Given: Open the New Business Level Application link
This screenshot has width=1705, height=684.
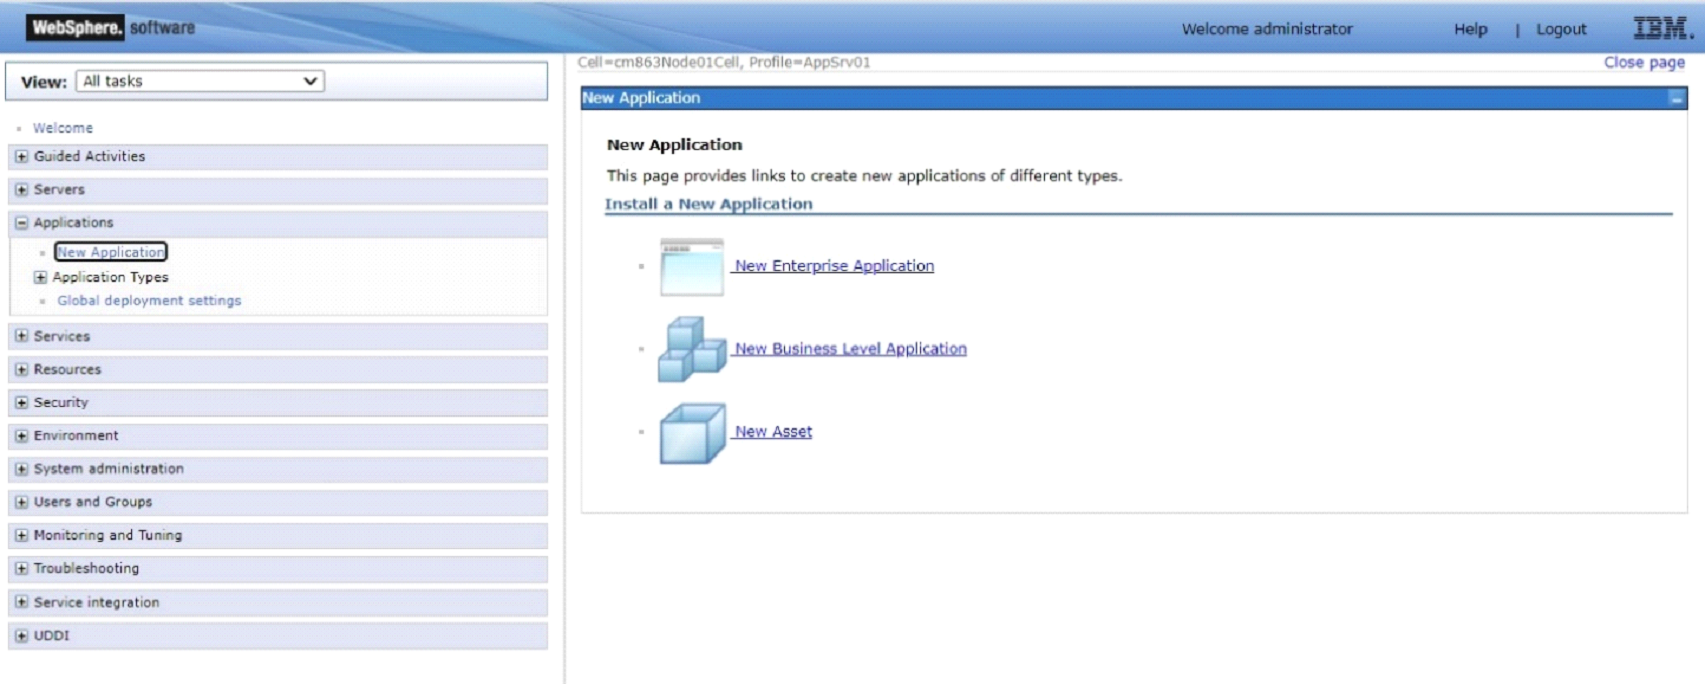Looking at the screenshot, I should click(850, 349).
